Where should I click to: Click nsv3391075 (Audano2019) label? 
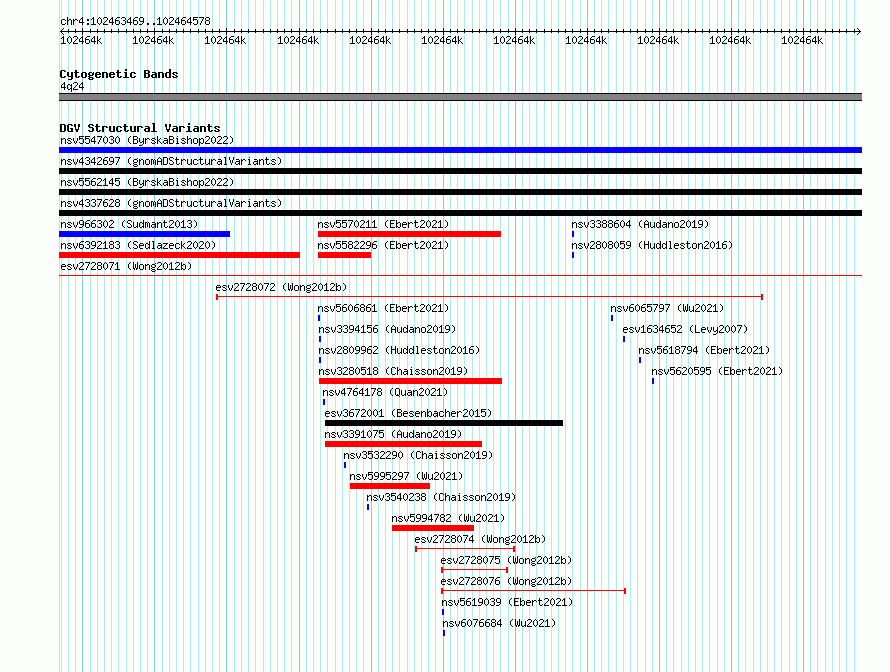coord(393,434)
